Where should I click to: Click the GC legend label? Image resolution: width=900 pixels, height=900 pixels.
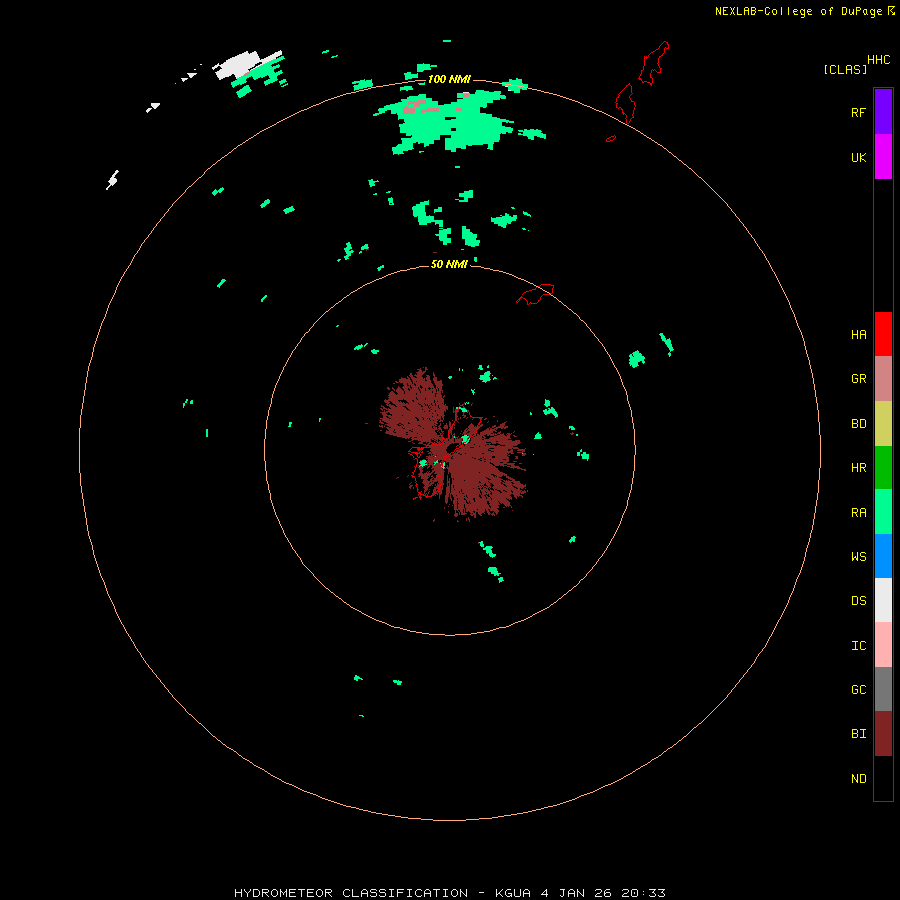(858, 690)
